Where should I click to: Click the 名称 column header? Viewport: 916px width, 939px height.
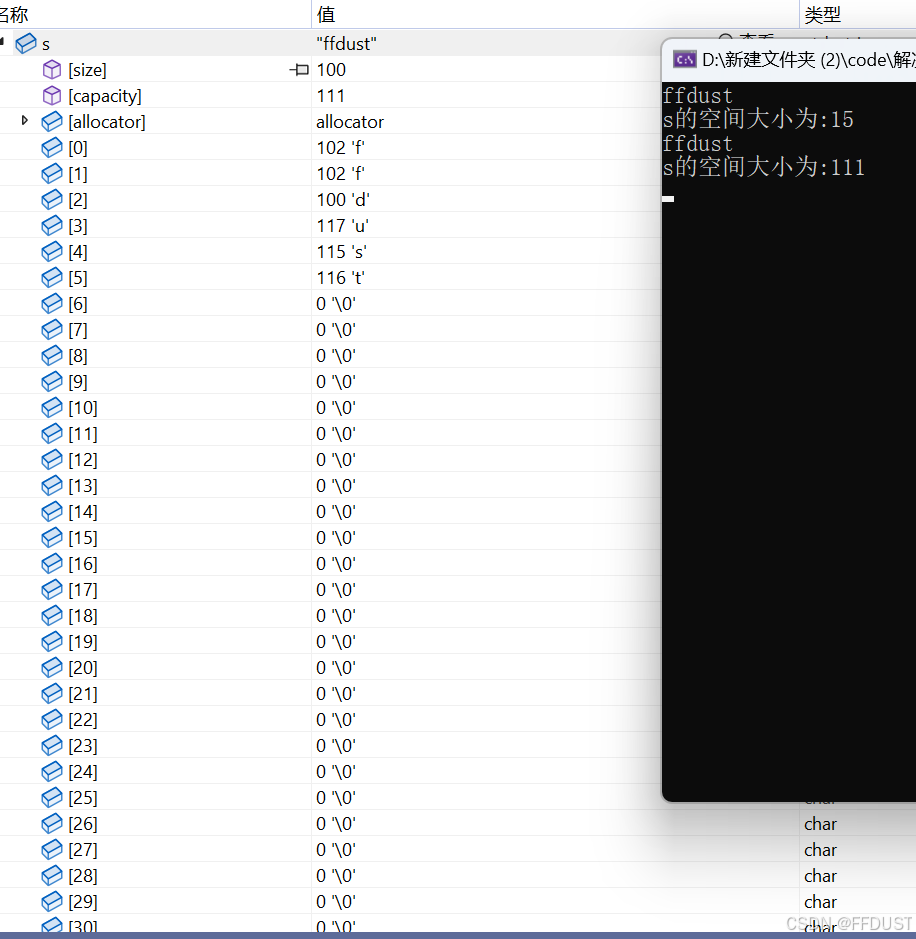pos(13,14)
